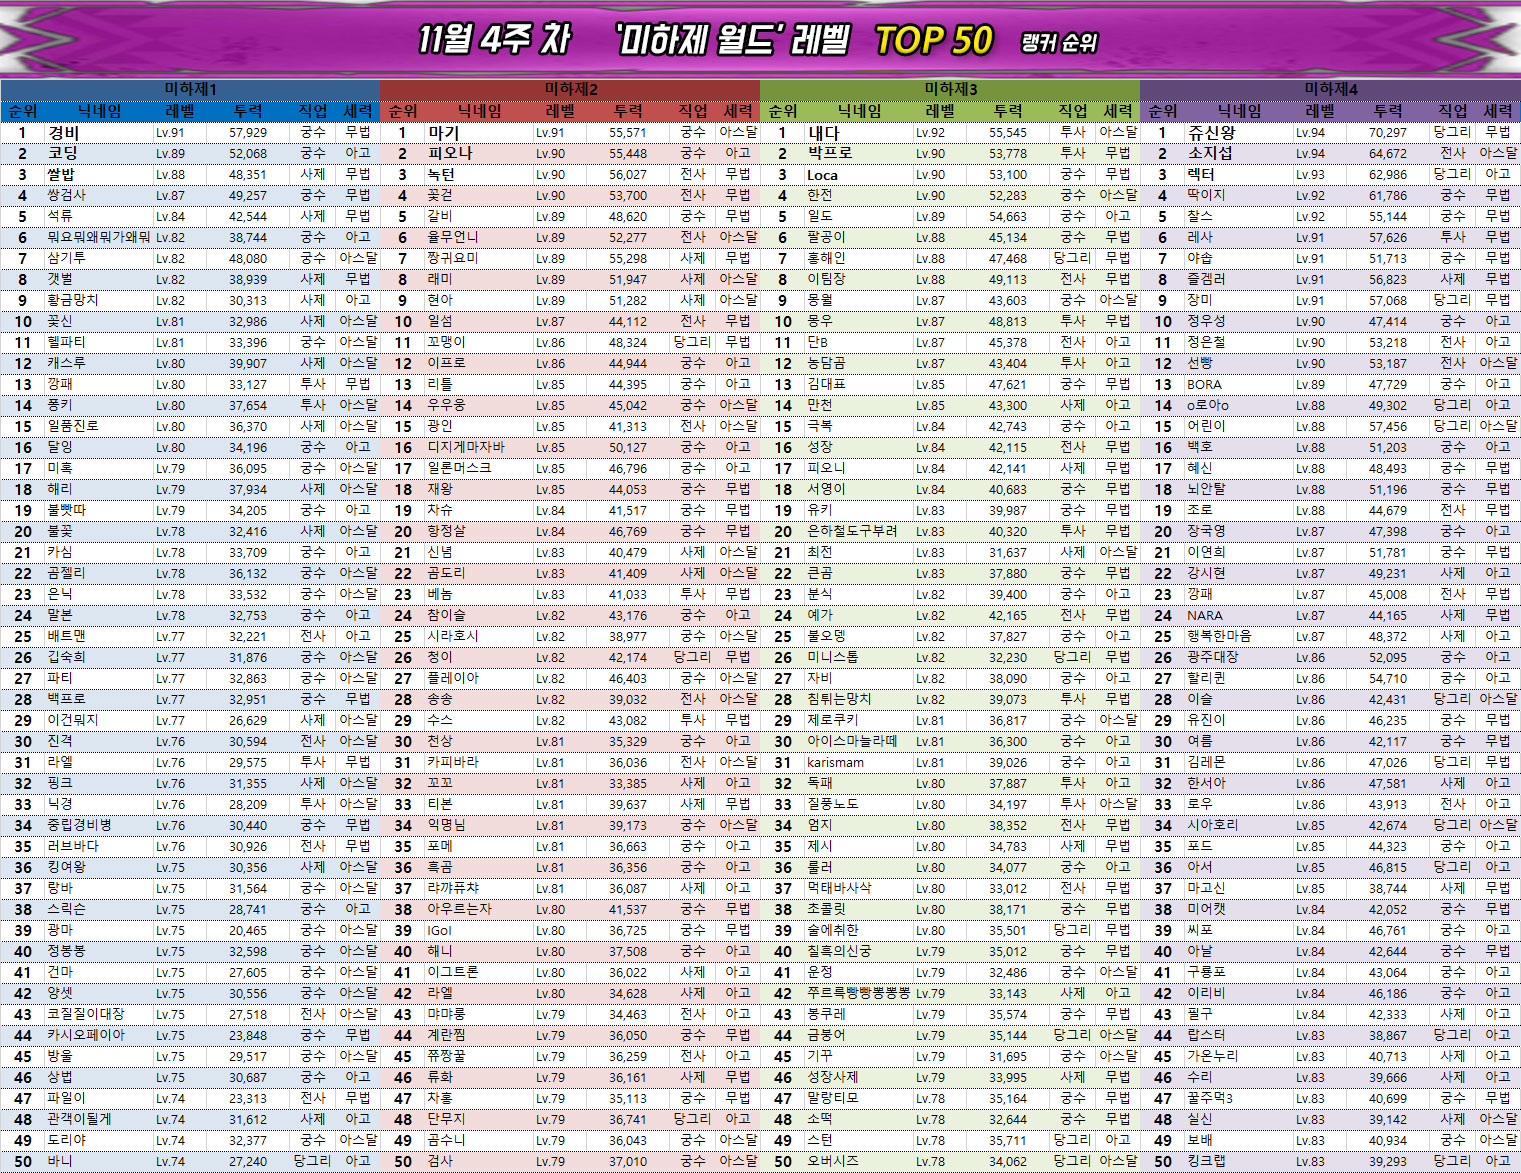Sort by 투력 column under 미하제1
Image resolution: width=1521 pixels, height=1173 pixels.
pos(247,111)
